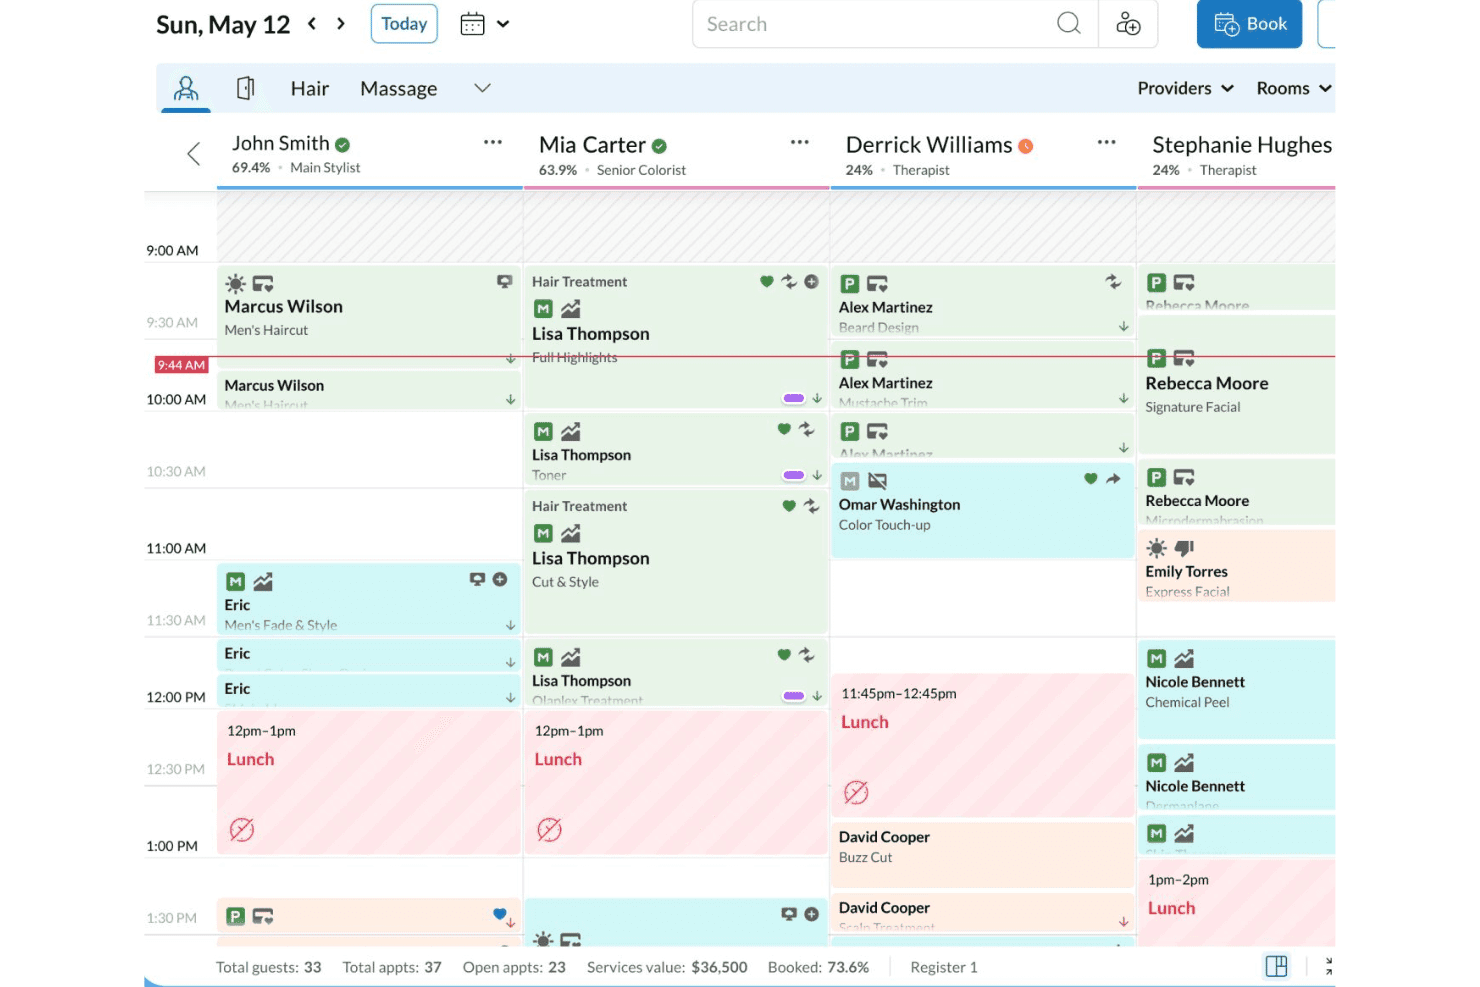1480x987 pixels.
Task: Expand more service categories chevron
Action: 482,88
